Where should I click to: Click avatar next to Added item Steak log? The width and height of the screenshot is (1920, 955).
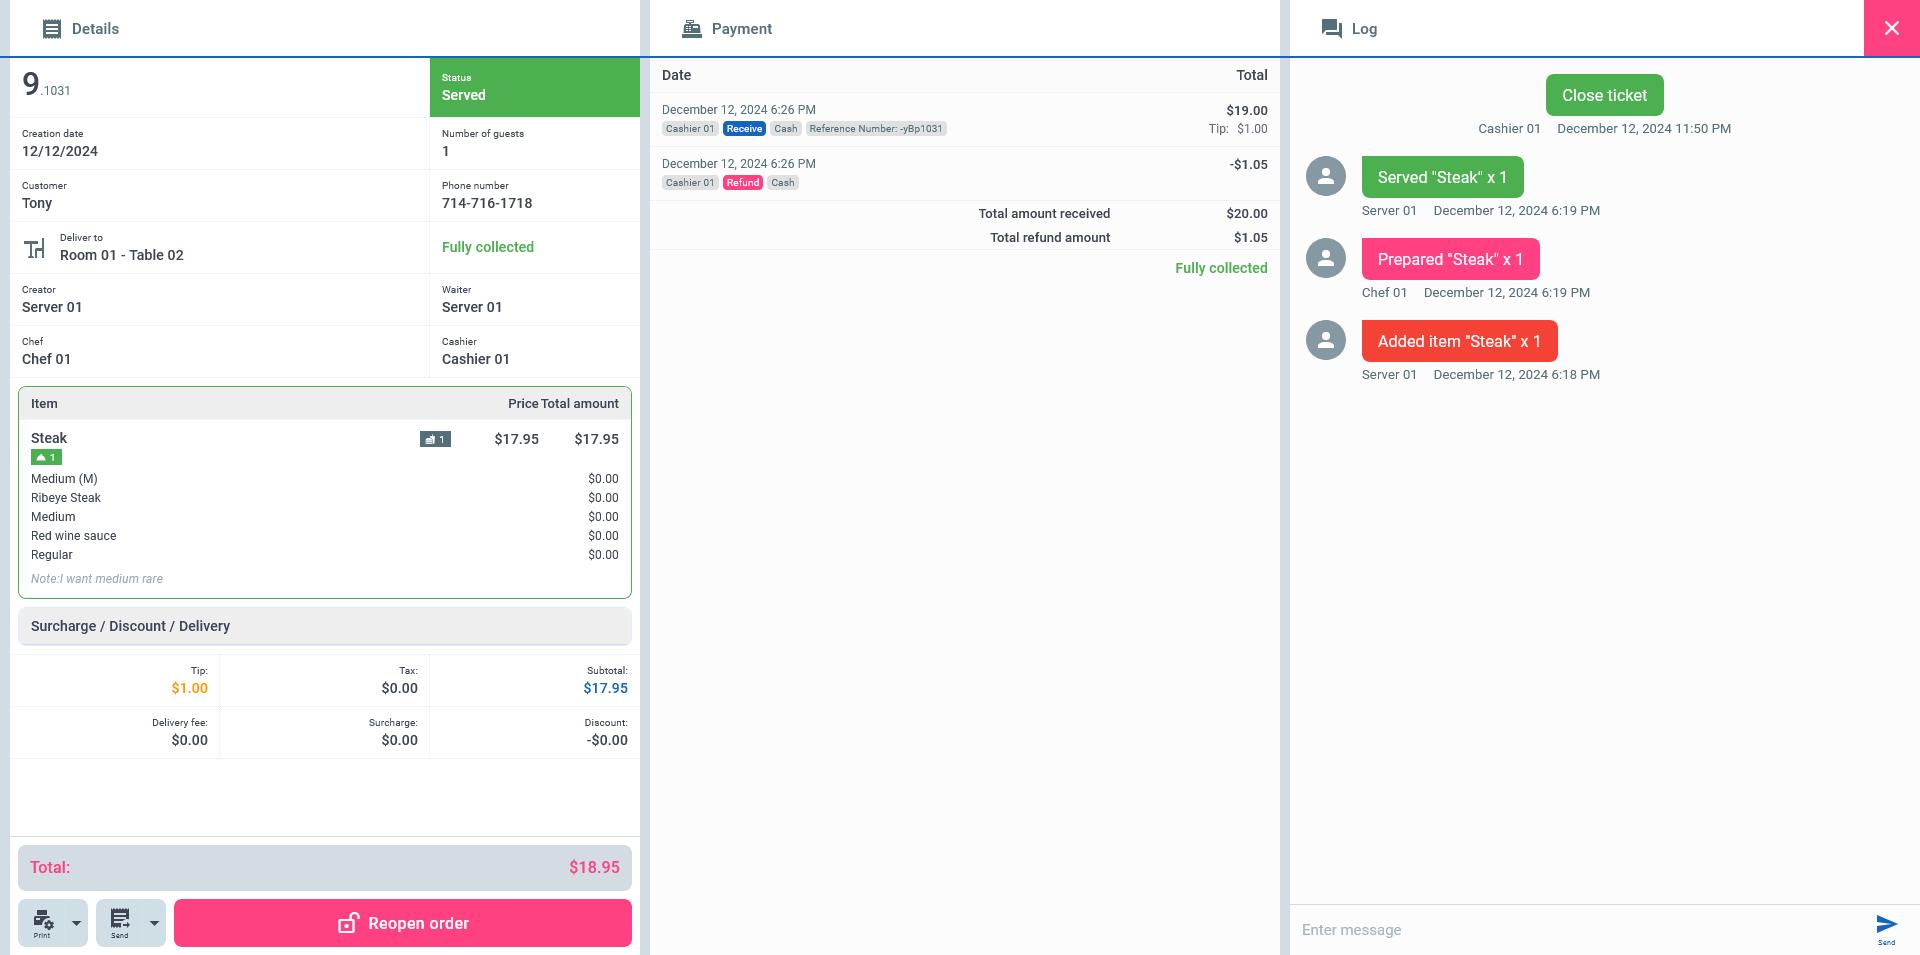click(x=1326, y=340)
